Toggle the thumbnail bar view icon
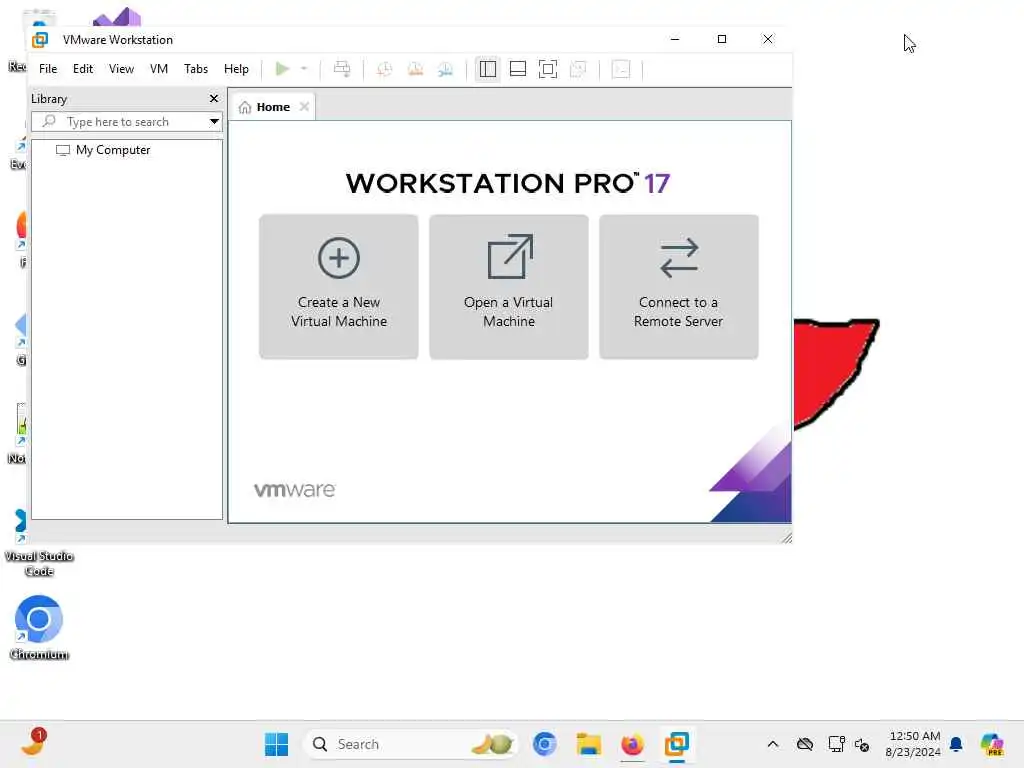The image size is (1024, 768). pyautogui.click(x=518, y=69)
